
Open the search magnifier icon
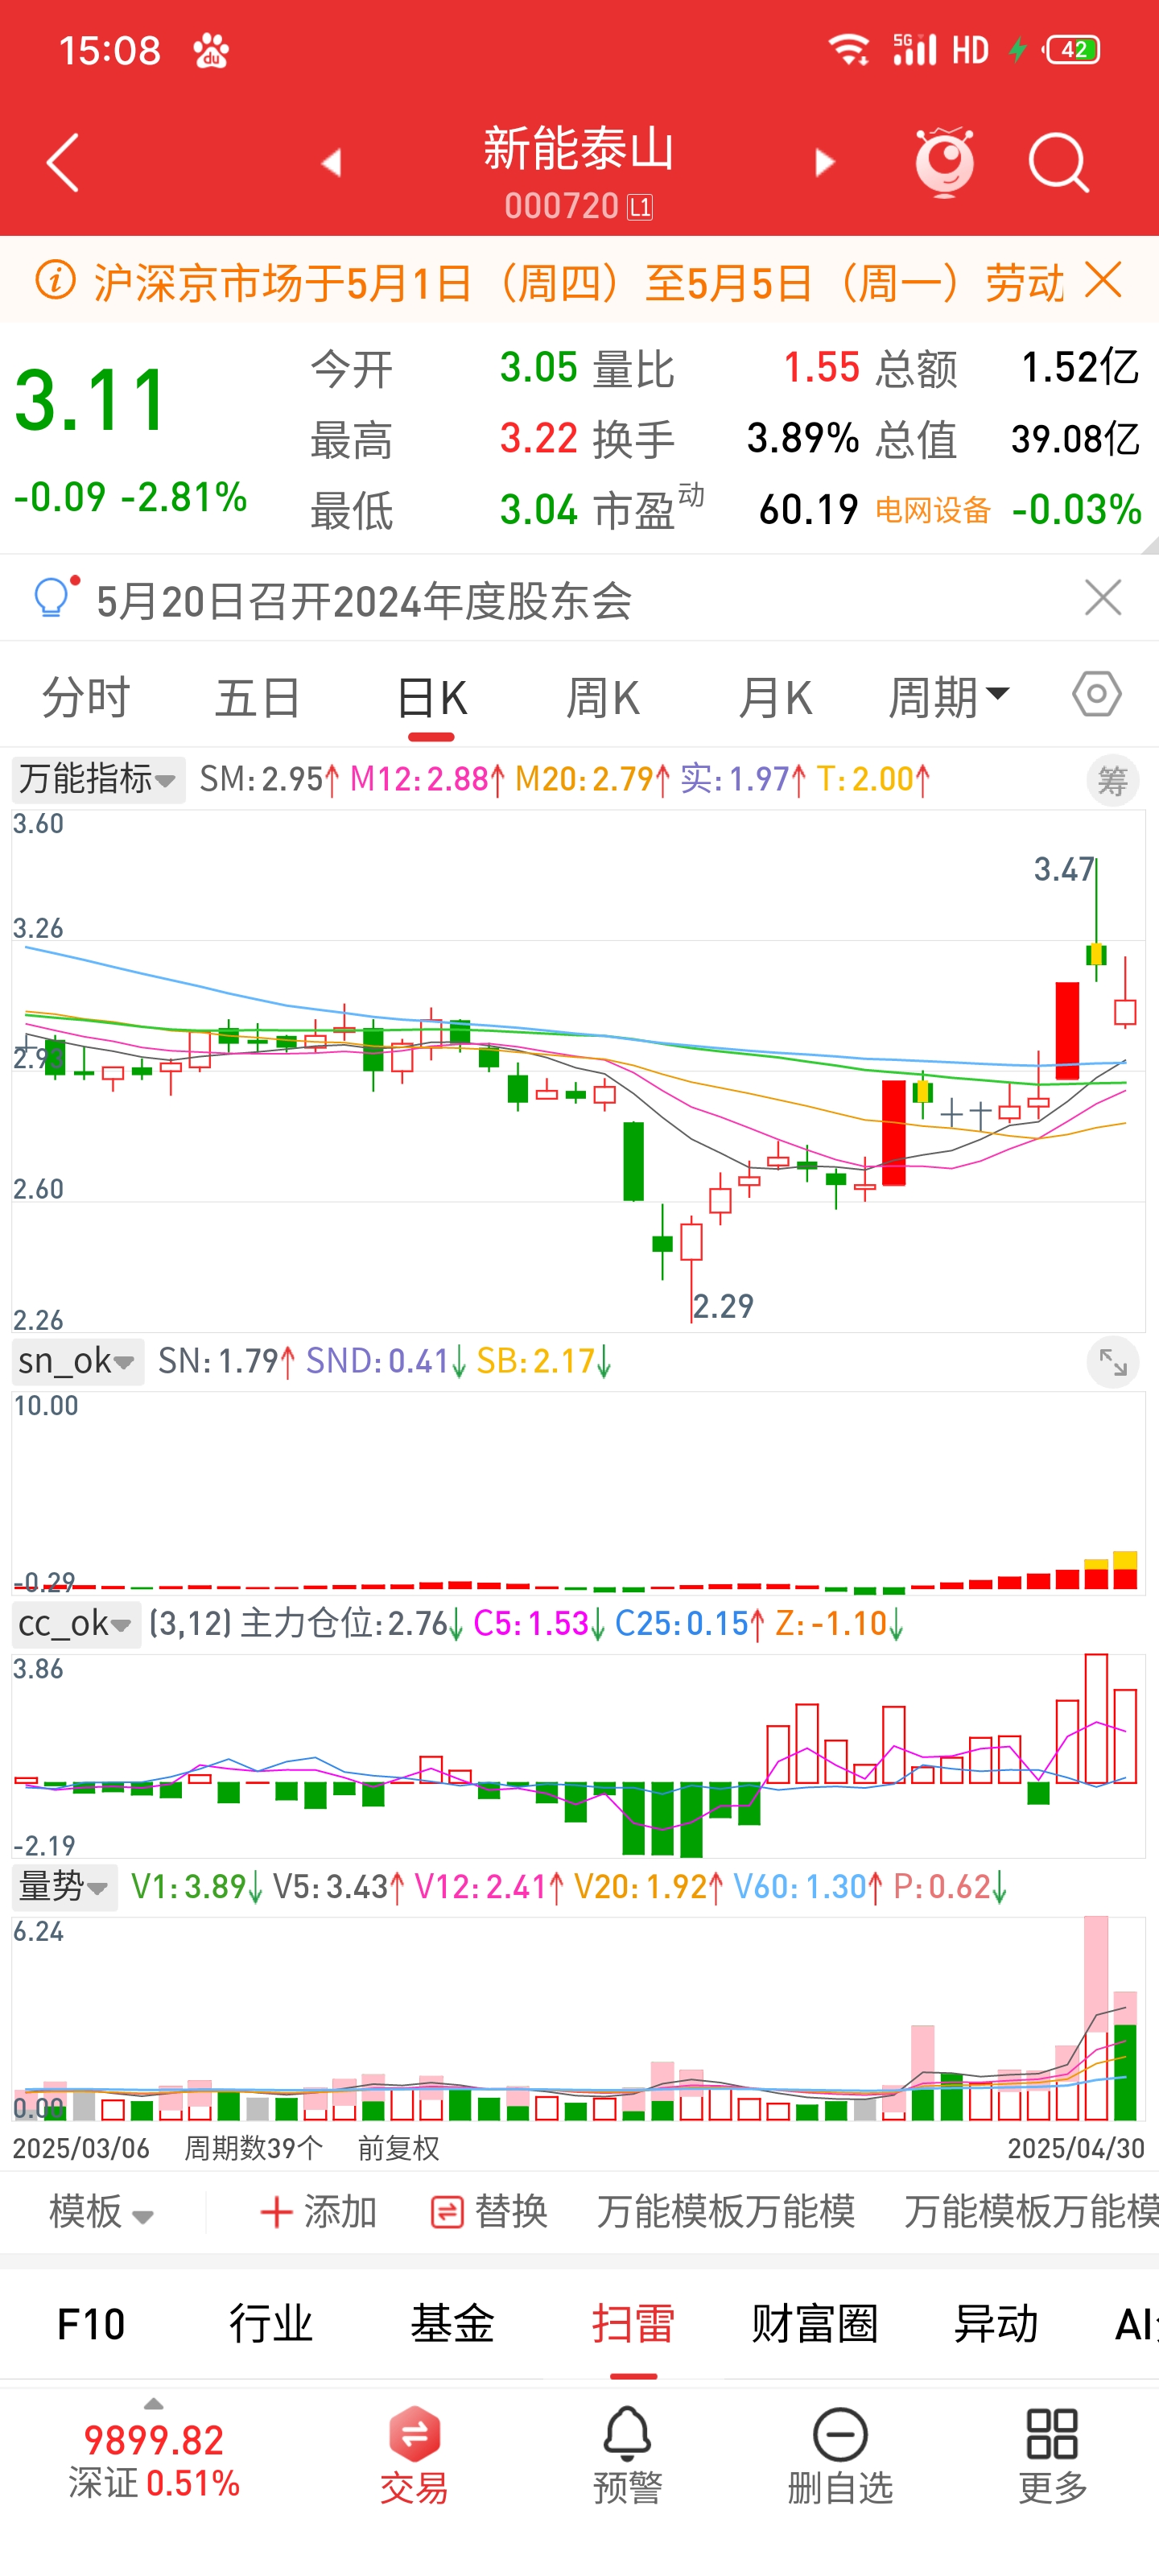point(1058,162)
